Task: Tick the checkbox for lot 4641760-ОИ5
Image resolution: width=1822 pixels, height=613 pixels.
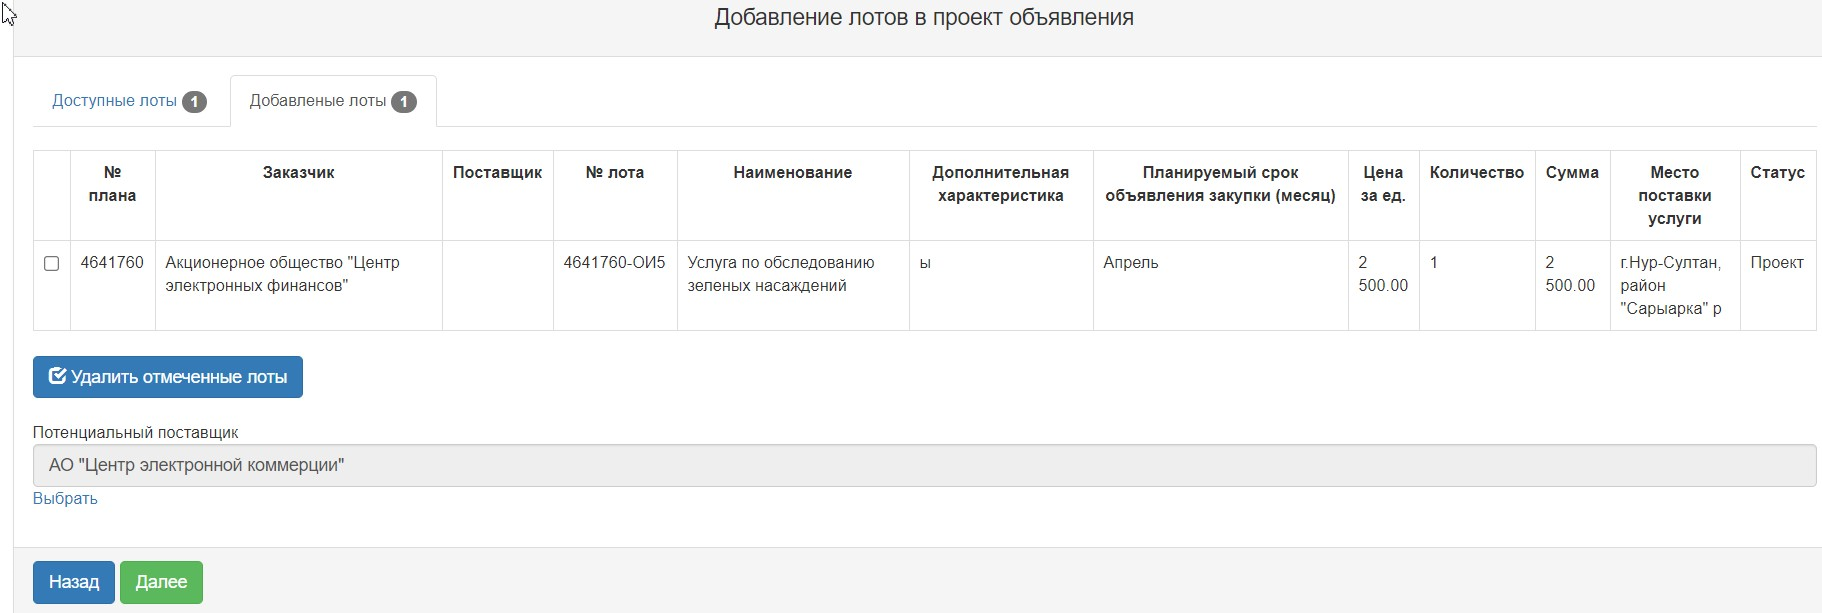Action: tap(52, 263)
